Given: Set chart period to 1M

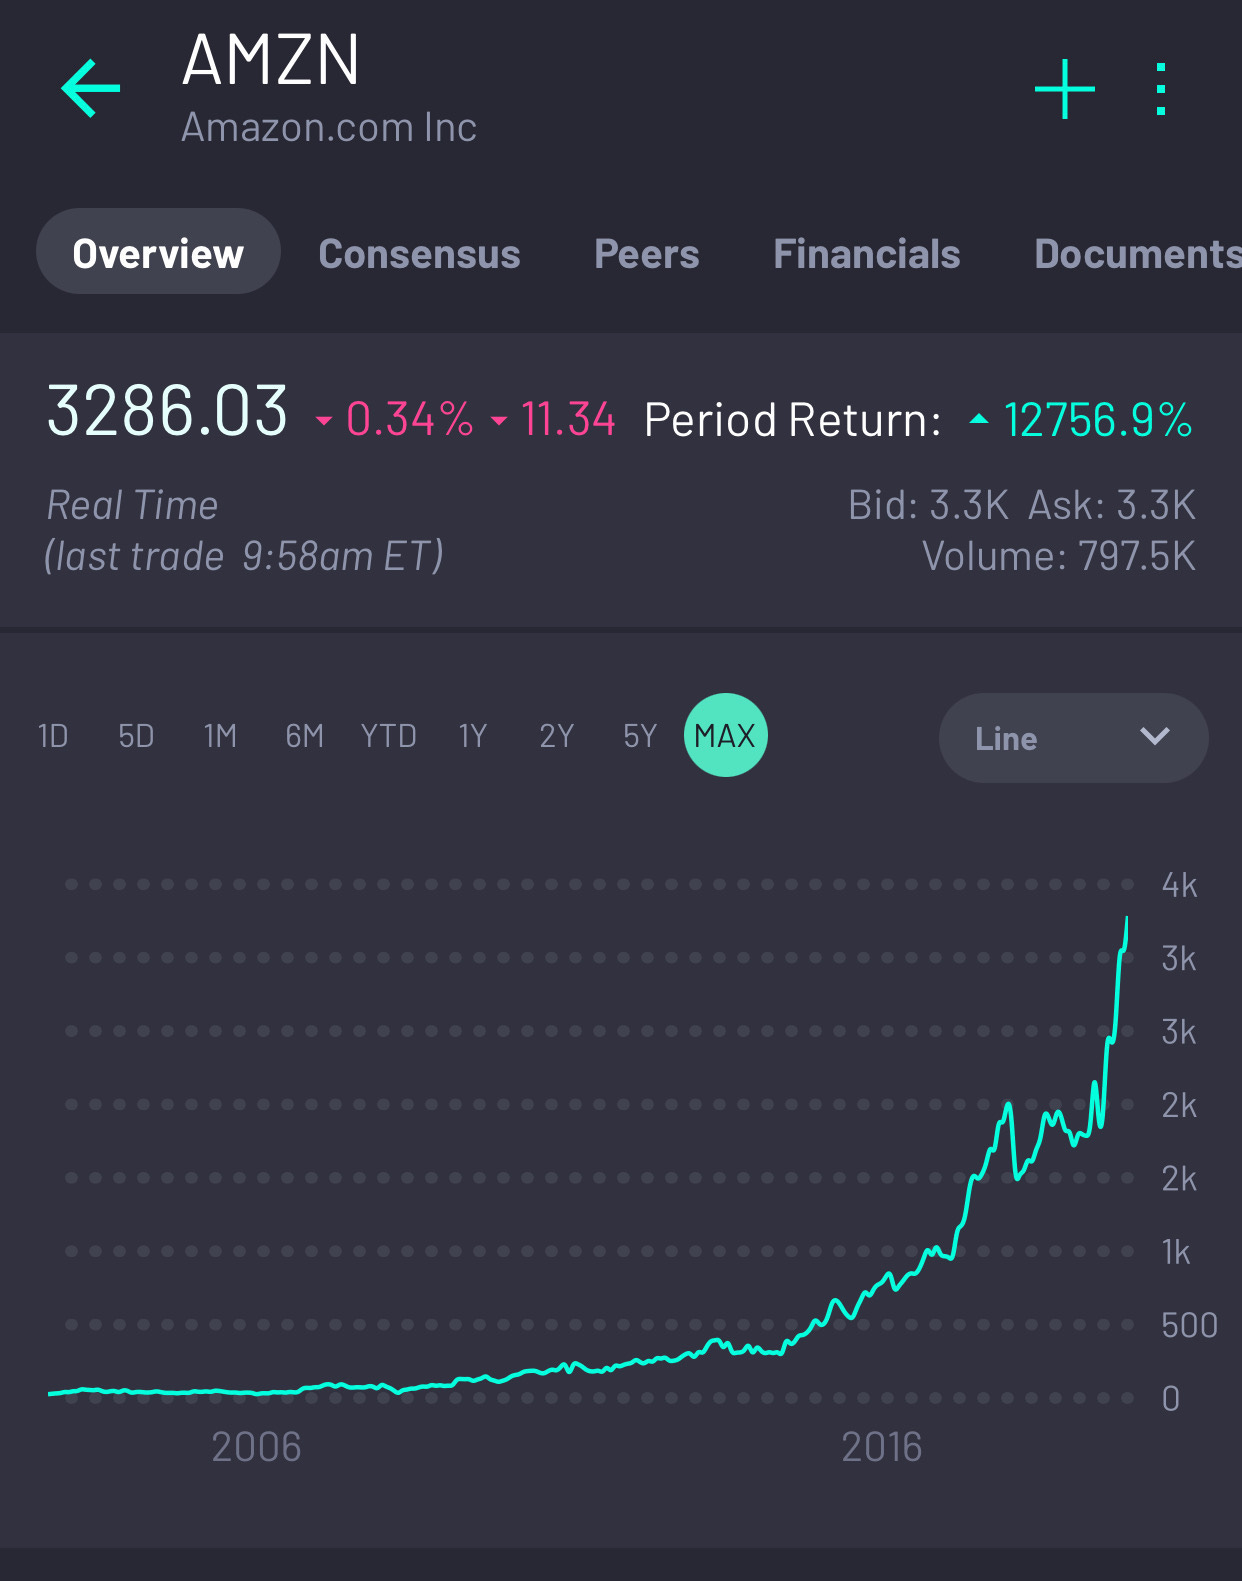Looking at the screenshot, I should (x=220, y=736).
